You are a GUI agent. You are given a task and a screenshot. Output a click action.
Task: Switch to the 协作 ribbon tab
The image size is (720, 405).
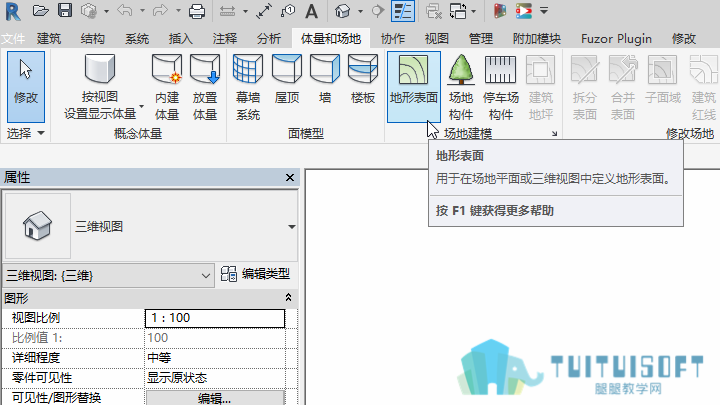pyautogui.click(x=393, y=39)
